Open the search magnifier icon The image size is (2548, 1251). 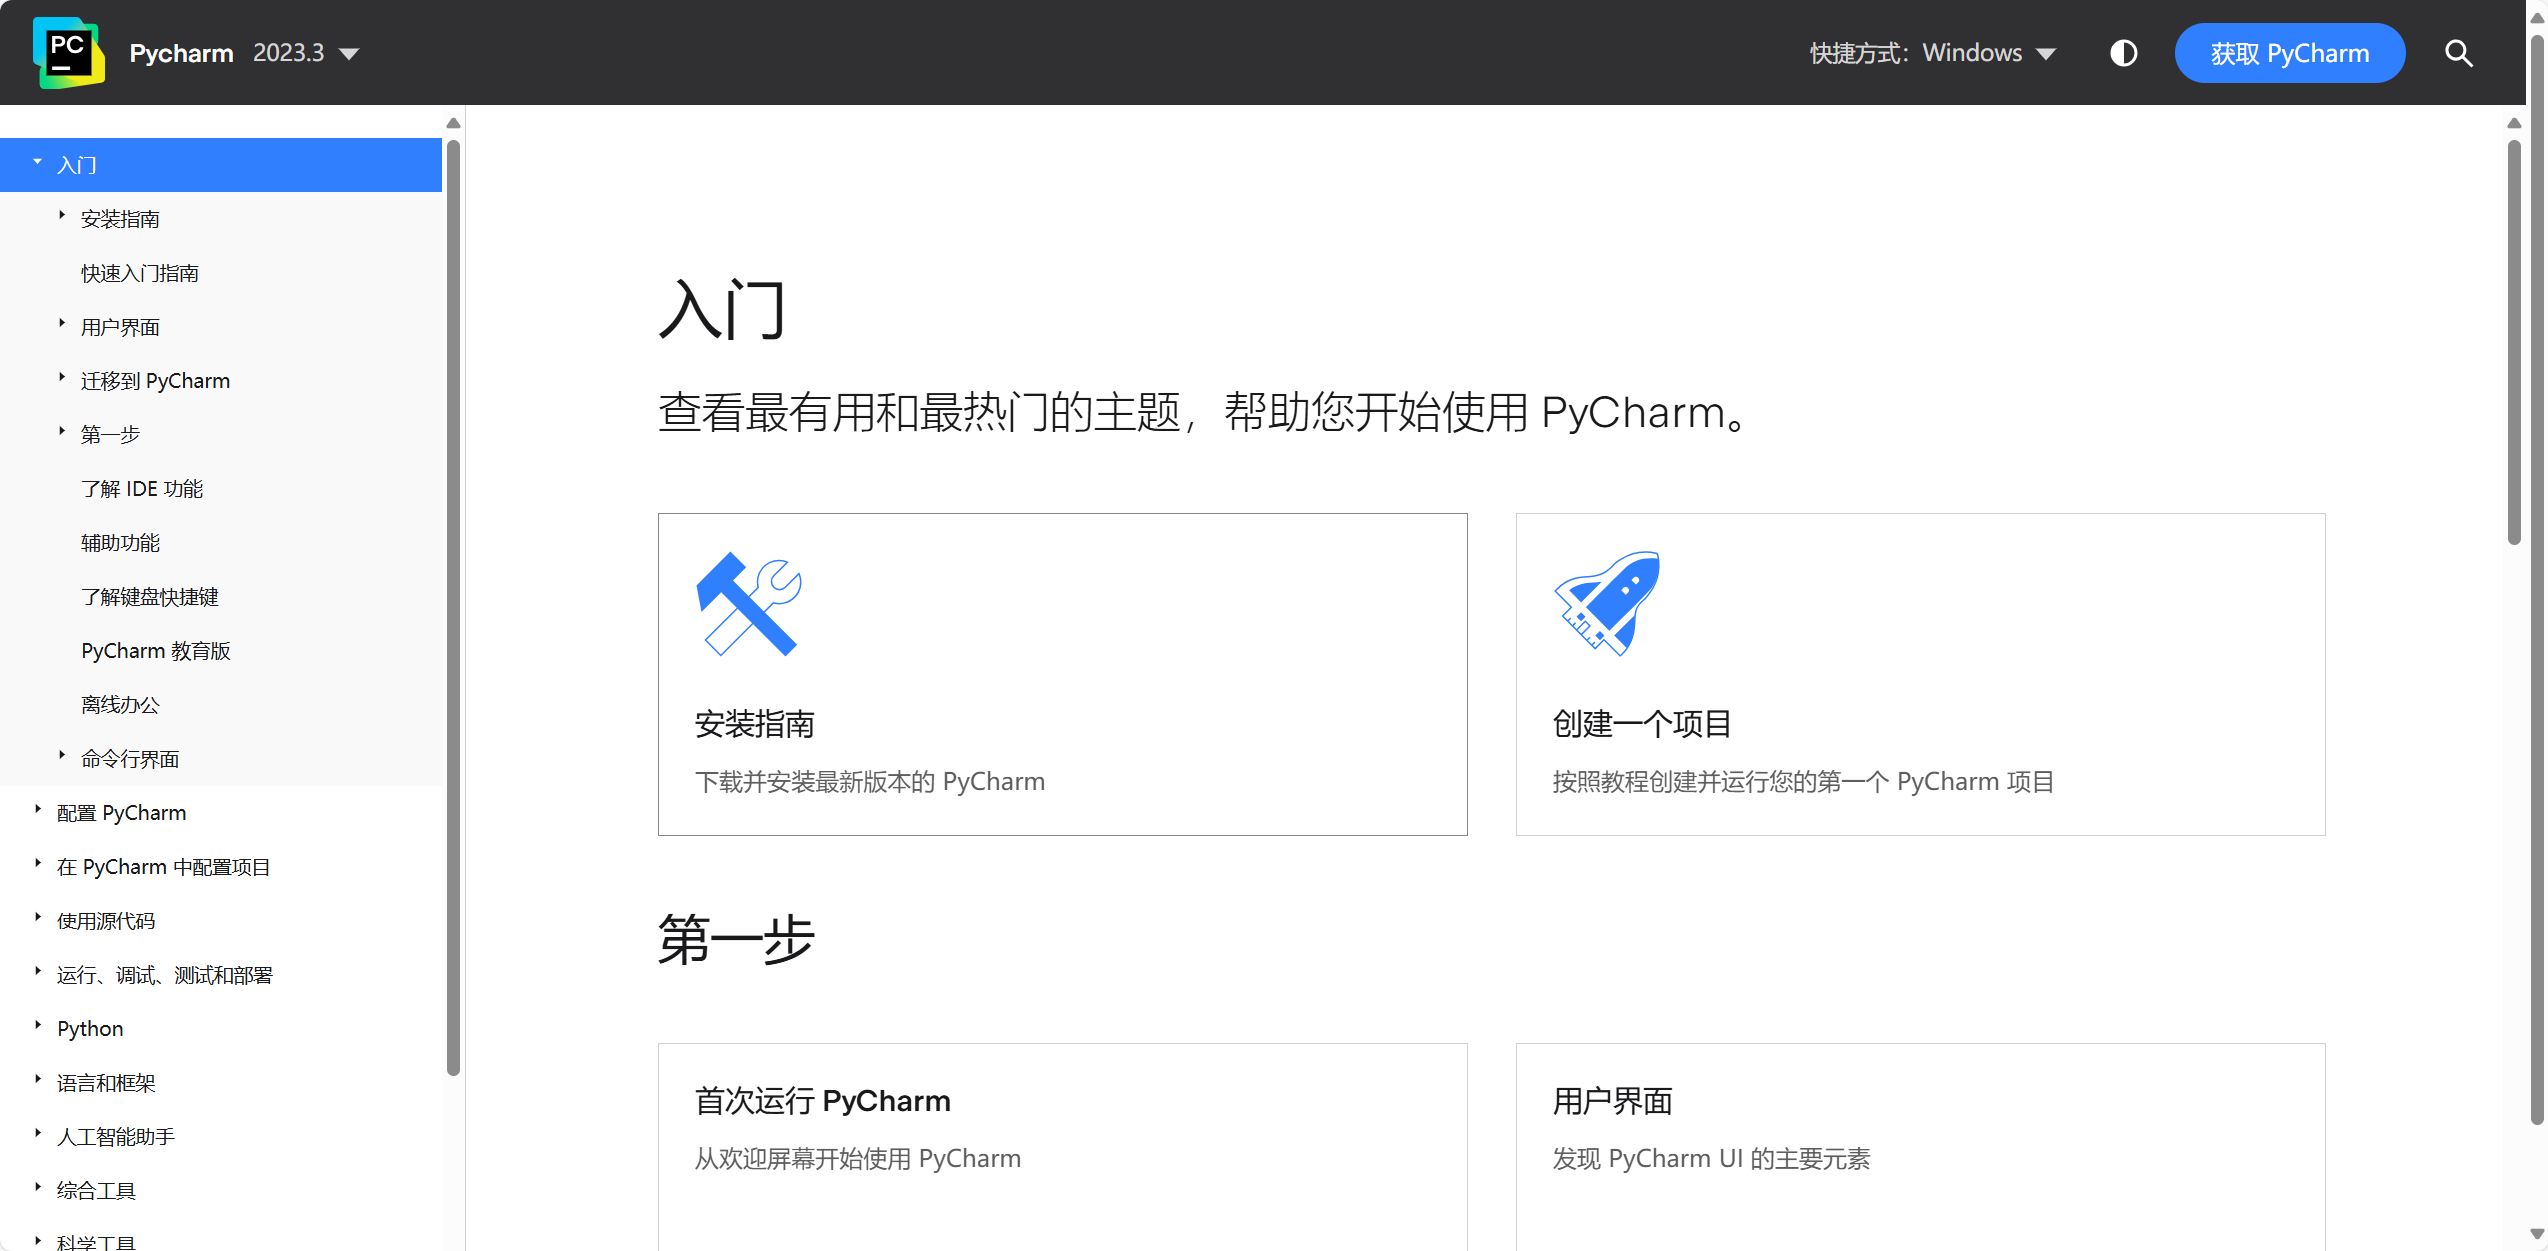tap(2458, 53)
